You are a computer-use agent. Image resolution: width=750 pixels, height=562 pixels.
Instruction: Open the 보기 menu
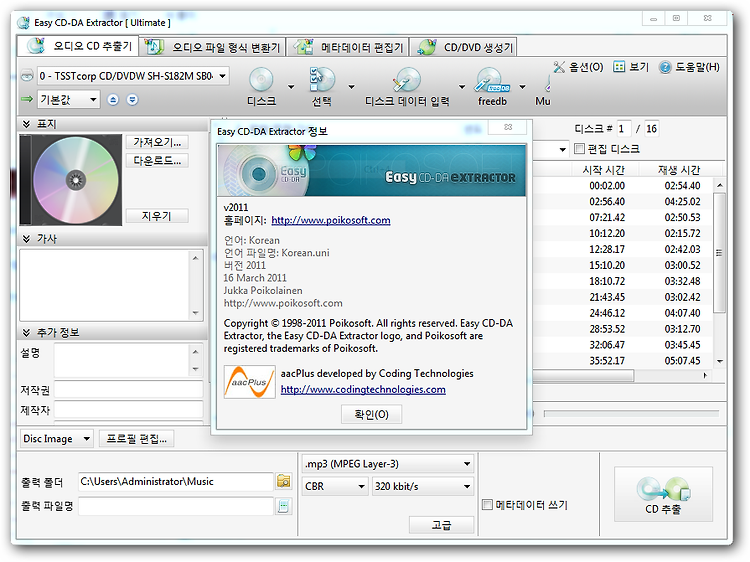[631, 67]
